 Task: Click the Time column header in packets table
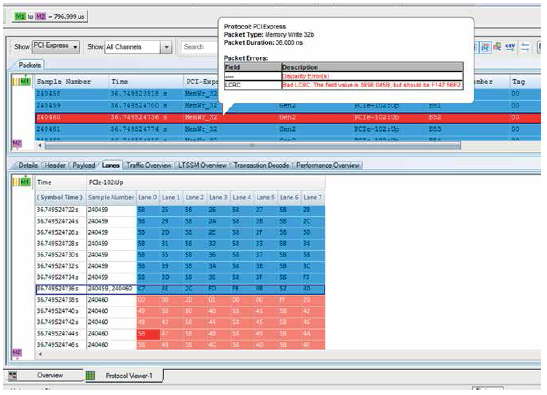(146, 82)
